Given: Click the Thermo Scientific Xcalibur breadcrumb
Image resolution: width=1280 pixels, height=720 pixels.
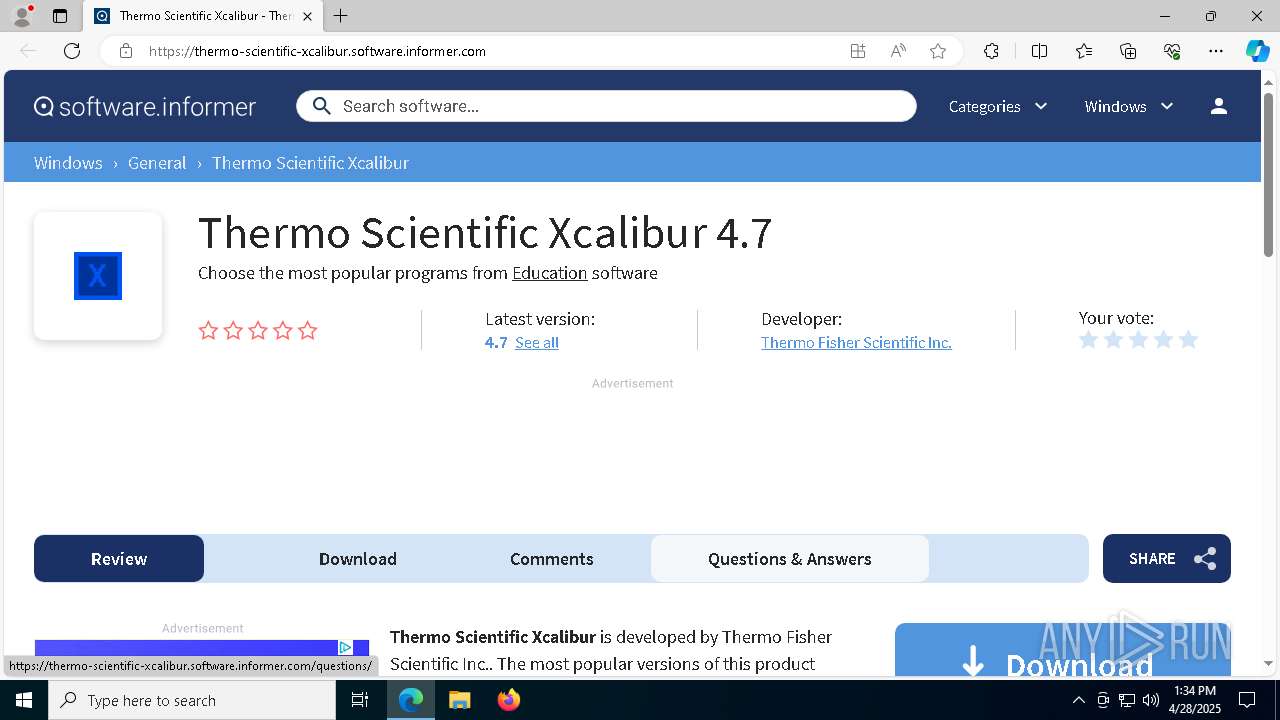Looking at the screenshot, I should 310,163.
